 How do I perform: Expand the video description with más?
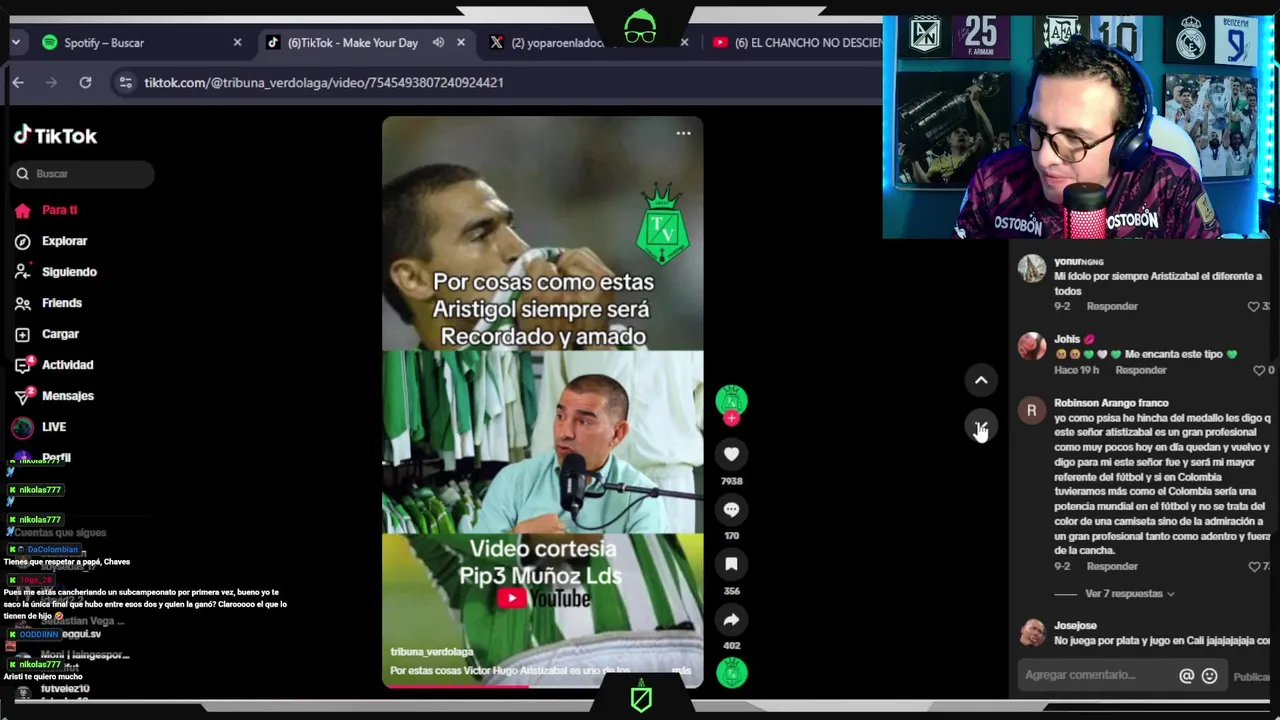click(681, 671)
